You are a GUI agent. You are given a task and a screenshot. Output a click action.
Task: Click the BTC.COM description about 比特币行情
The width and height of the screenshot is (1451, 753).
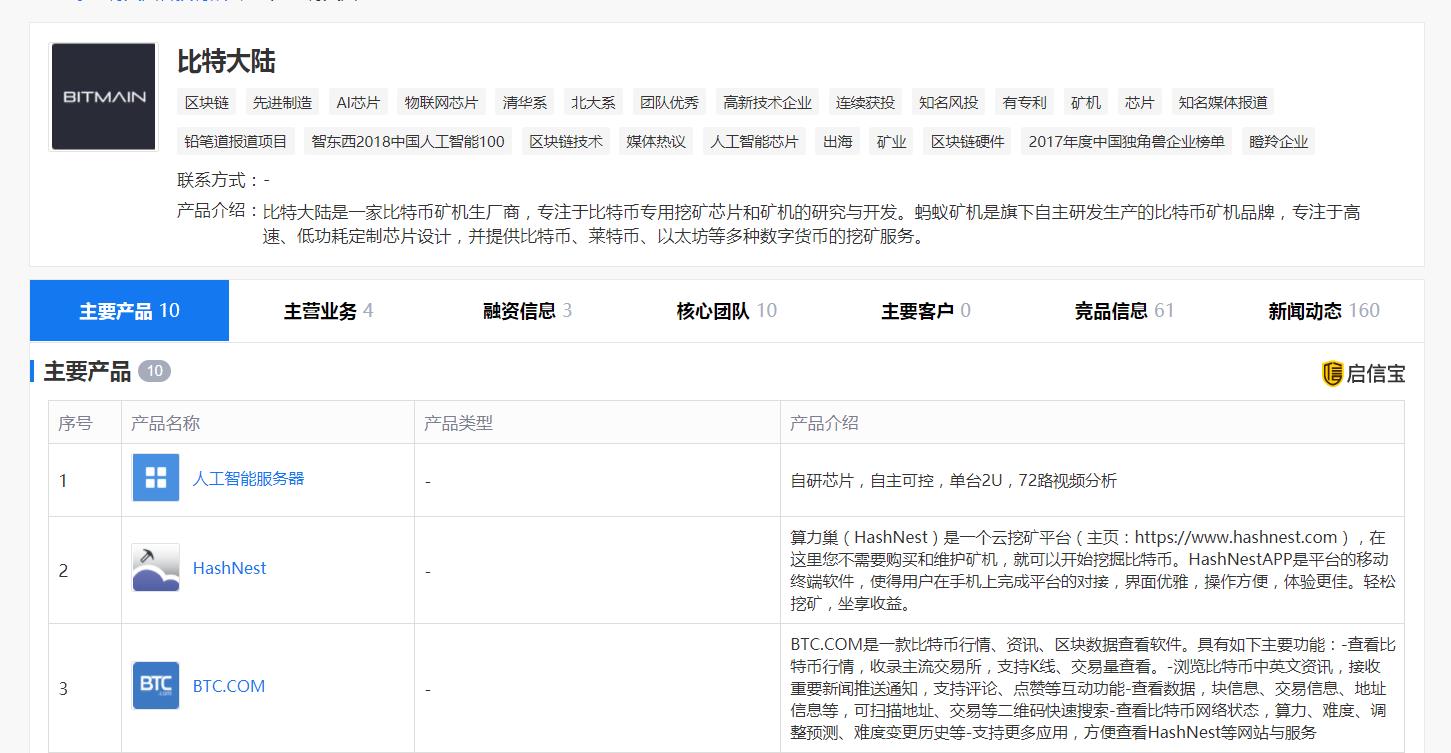(1092, 688)
